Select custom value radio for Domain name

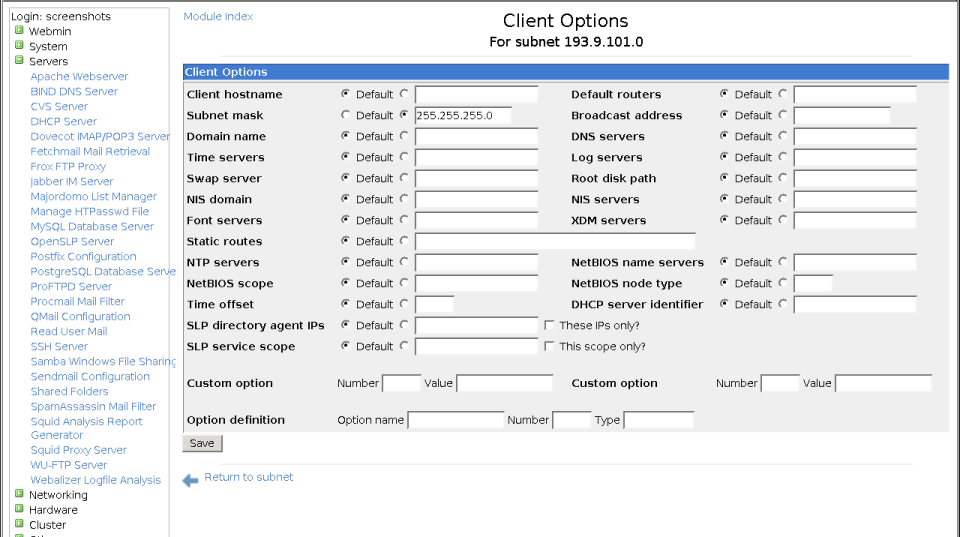pos(404,135)
